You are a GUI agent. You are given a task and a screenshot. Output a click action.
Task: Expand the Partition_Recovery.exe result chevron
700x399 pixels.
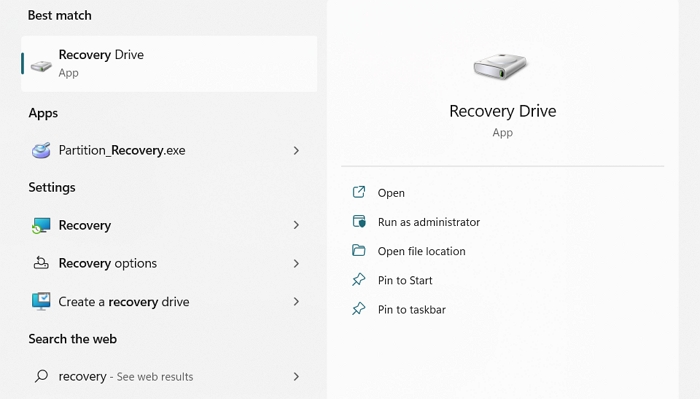[x=296, y=150]
